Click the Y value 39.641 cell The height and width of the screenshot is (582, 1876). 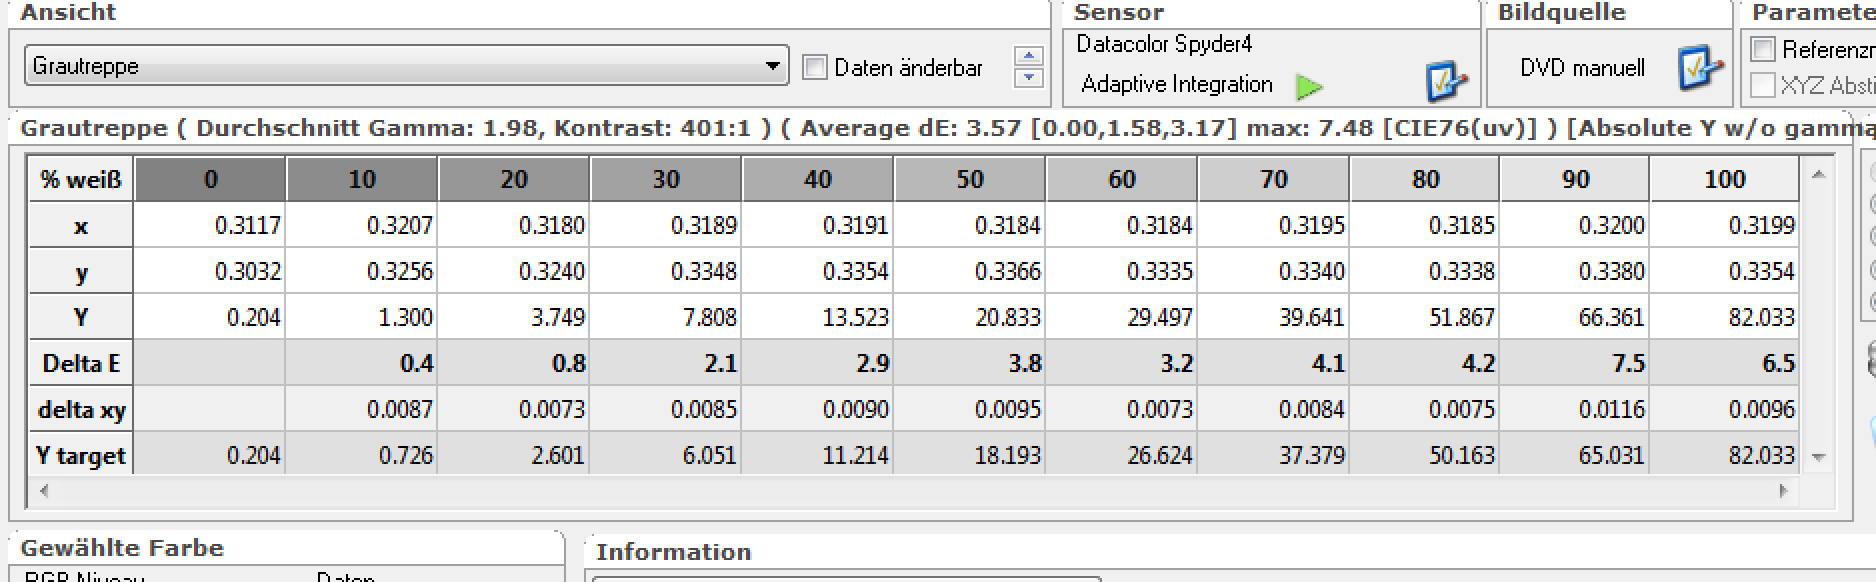coord(1274,317)
